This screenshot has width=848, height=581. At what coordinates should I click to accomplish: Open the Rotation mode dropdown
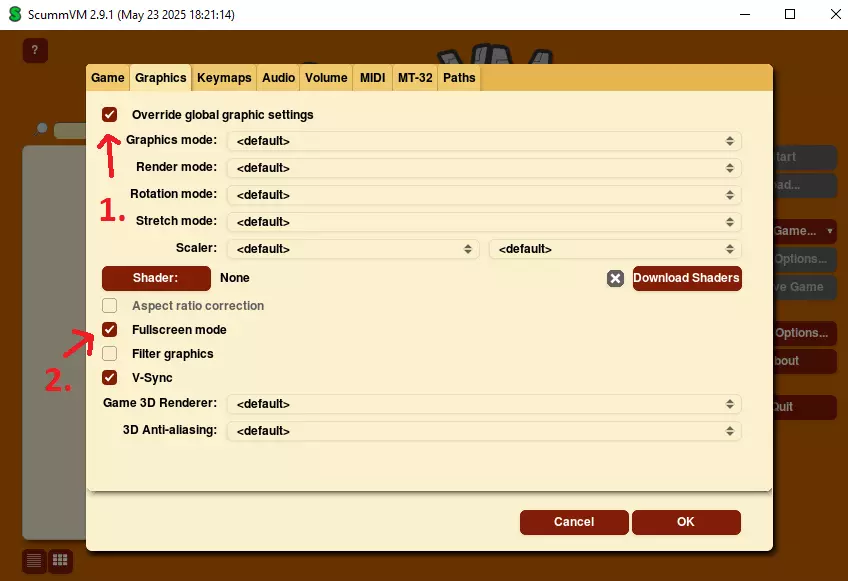point(484,195)
